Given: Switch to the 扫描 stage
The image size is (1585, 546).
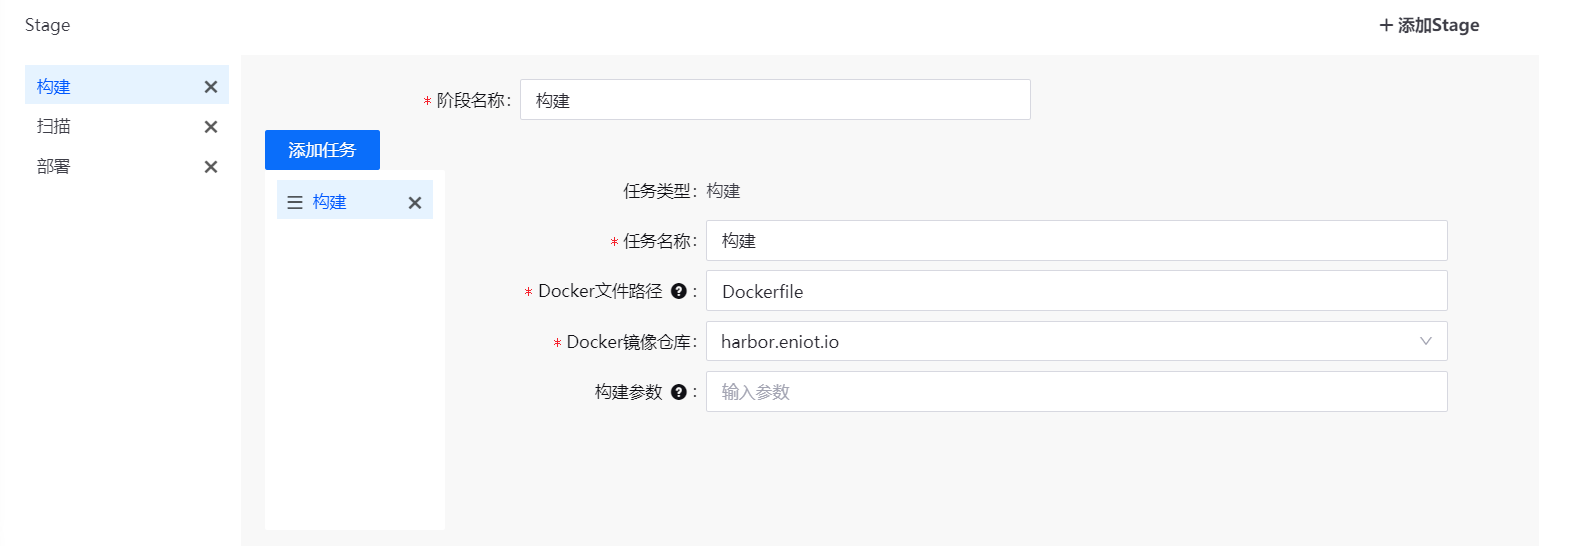Looking at the screenshot, I should (x=54, y=127).
